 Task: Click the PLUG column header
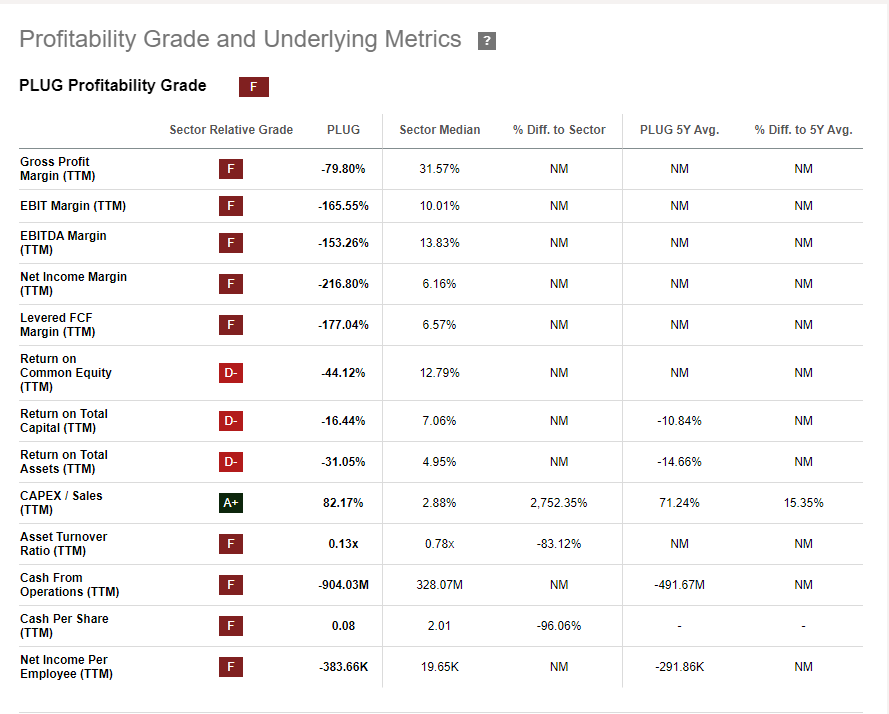tap(343, 130)
